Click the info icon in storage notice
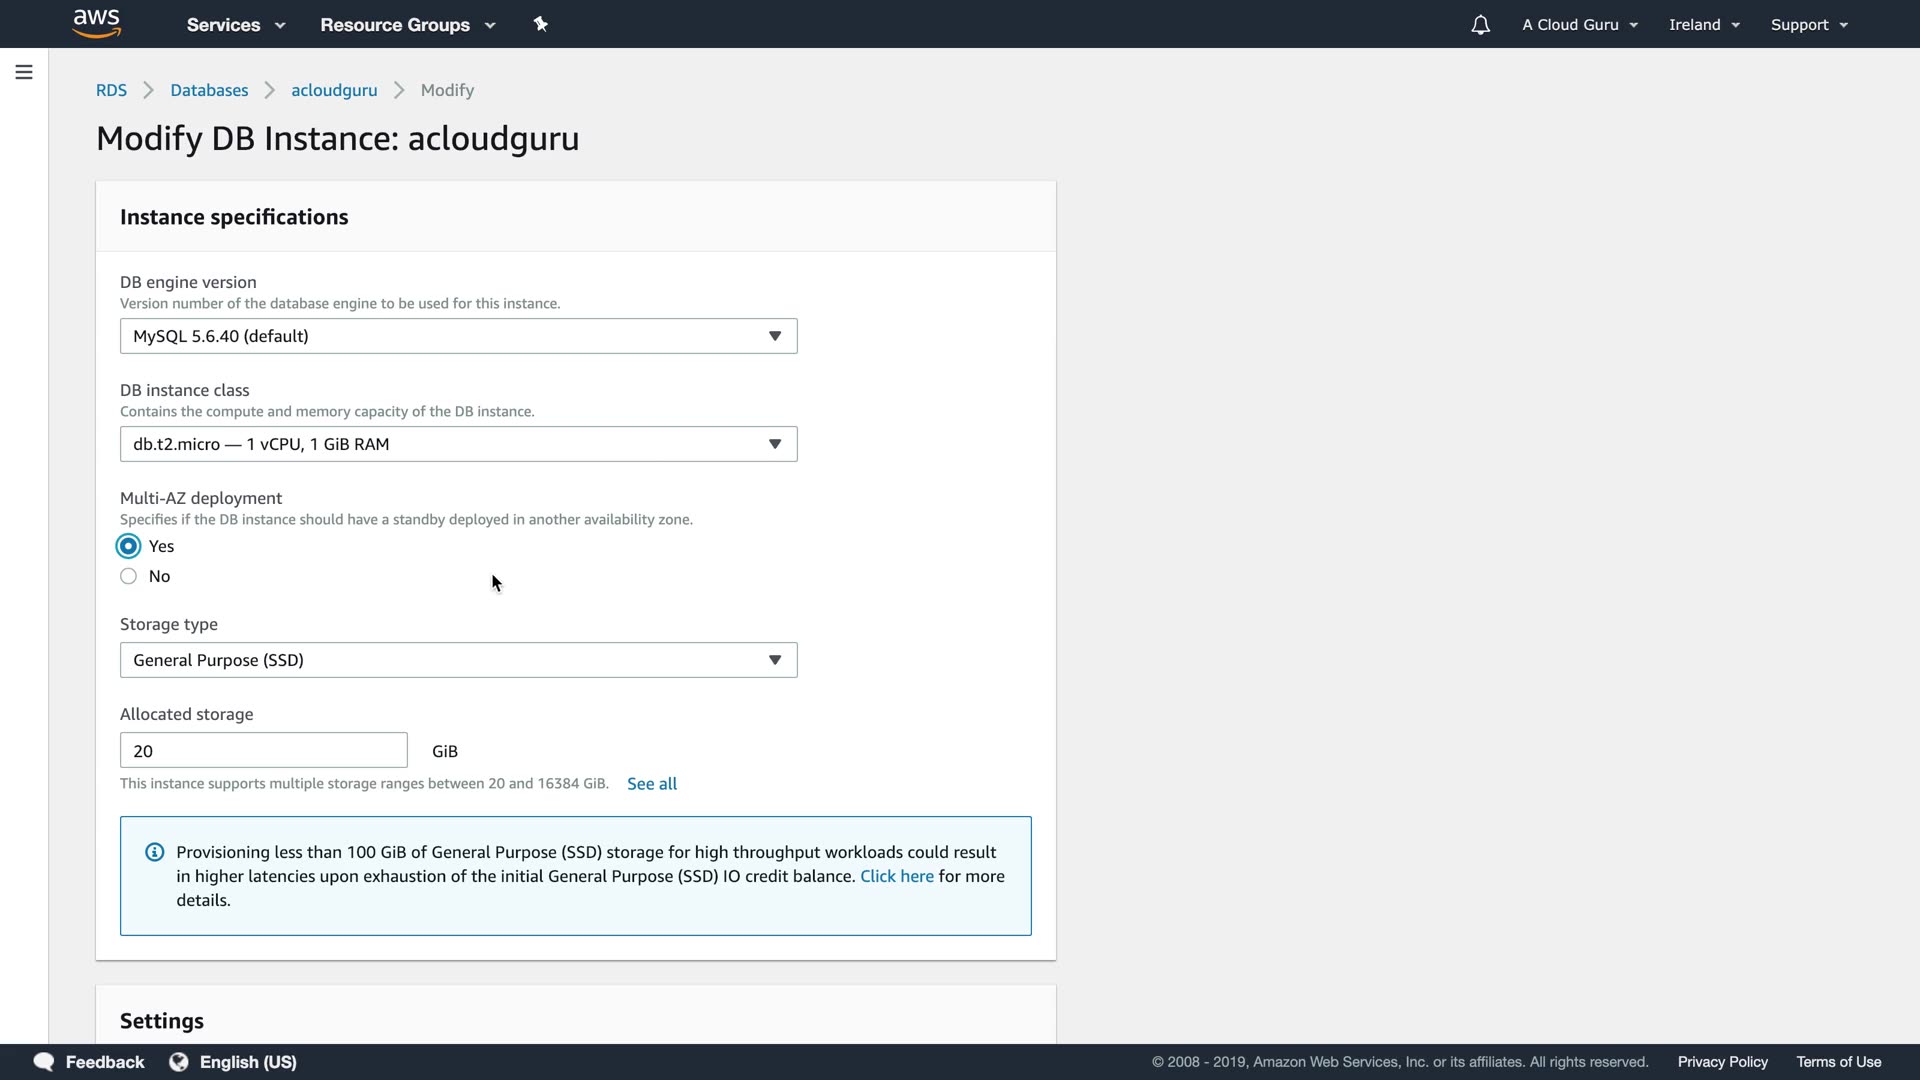The height and width of the screenshot is (1080, 1920). [154, 852]
